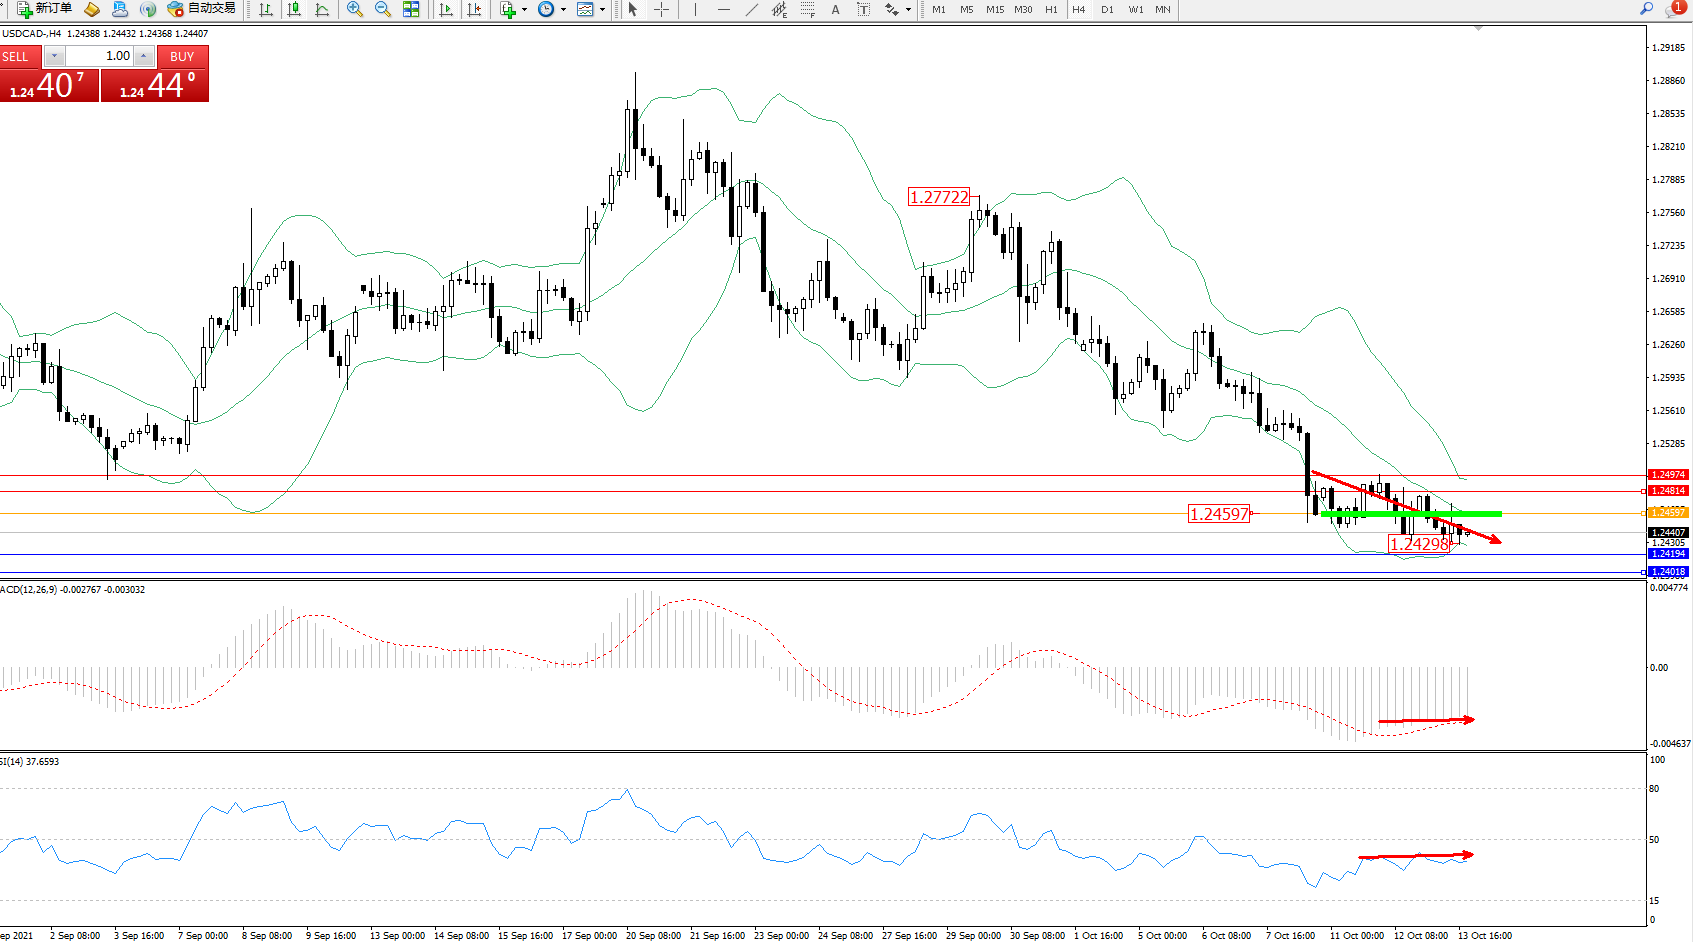The image size is (1693, 942).
Task: Toggle the AutoTrading (自动交易) button
Action: (202, 9)
